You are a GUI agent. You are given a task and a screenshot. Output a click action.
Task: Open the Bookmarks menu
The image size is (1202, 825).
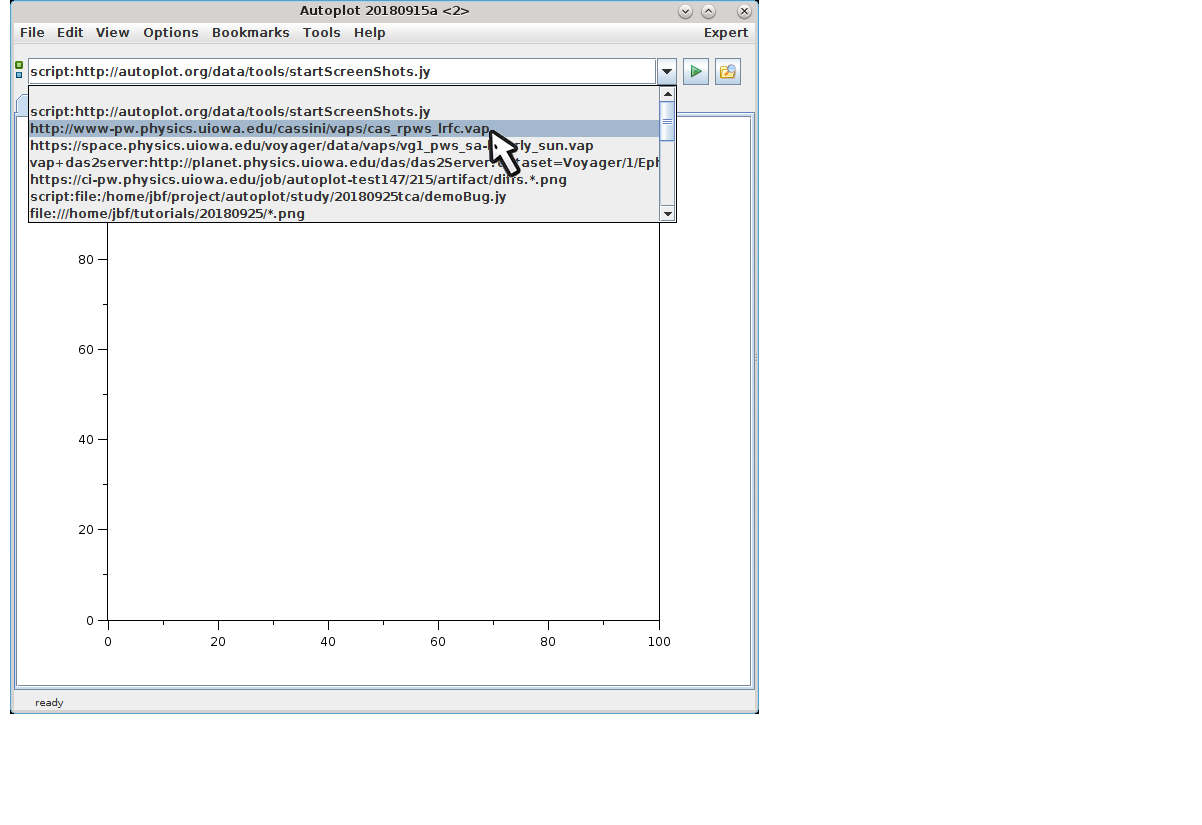pos(250,33)
